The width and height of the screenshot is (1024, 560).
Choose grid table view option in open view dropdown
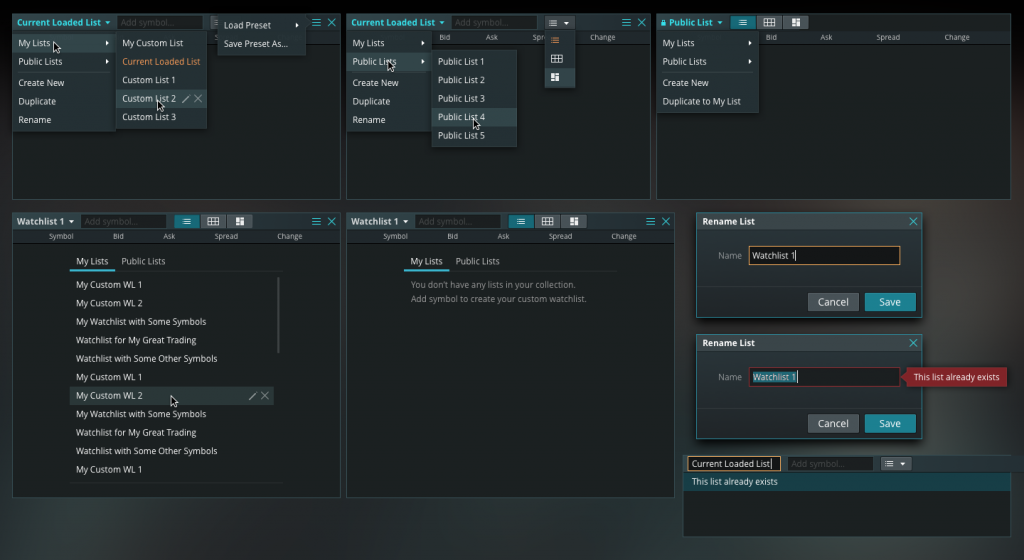pos(556,59)
